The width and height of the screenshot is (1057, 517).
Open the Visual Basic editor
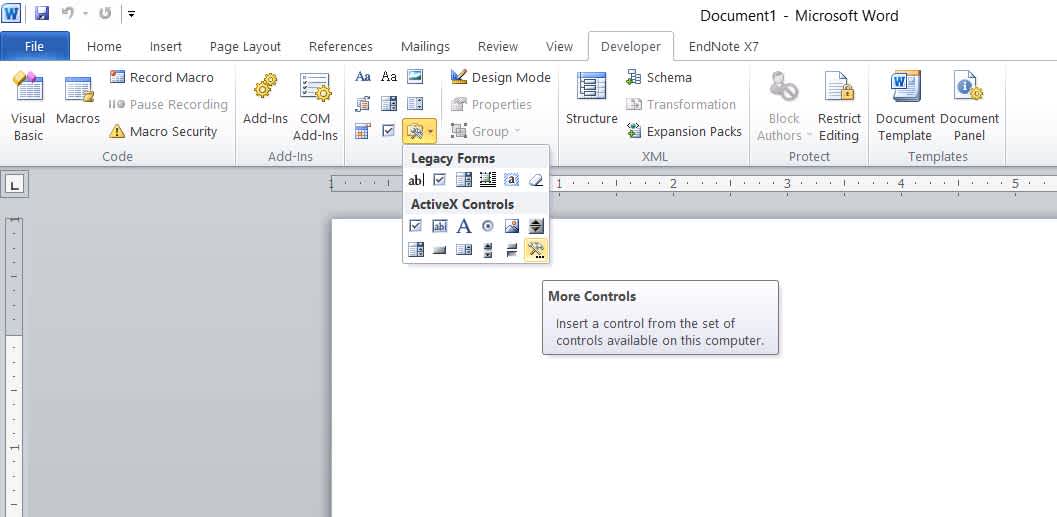click(x=28, y=107)
